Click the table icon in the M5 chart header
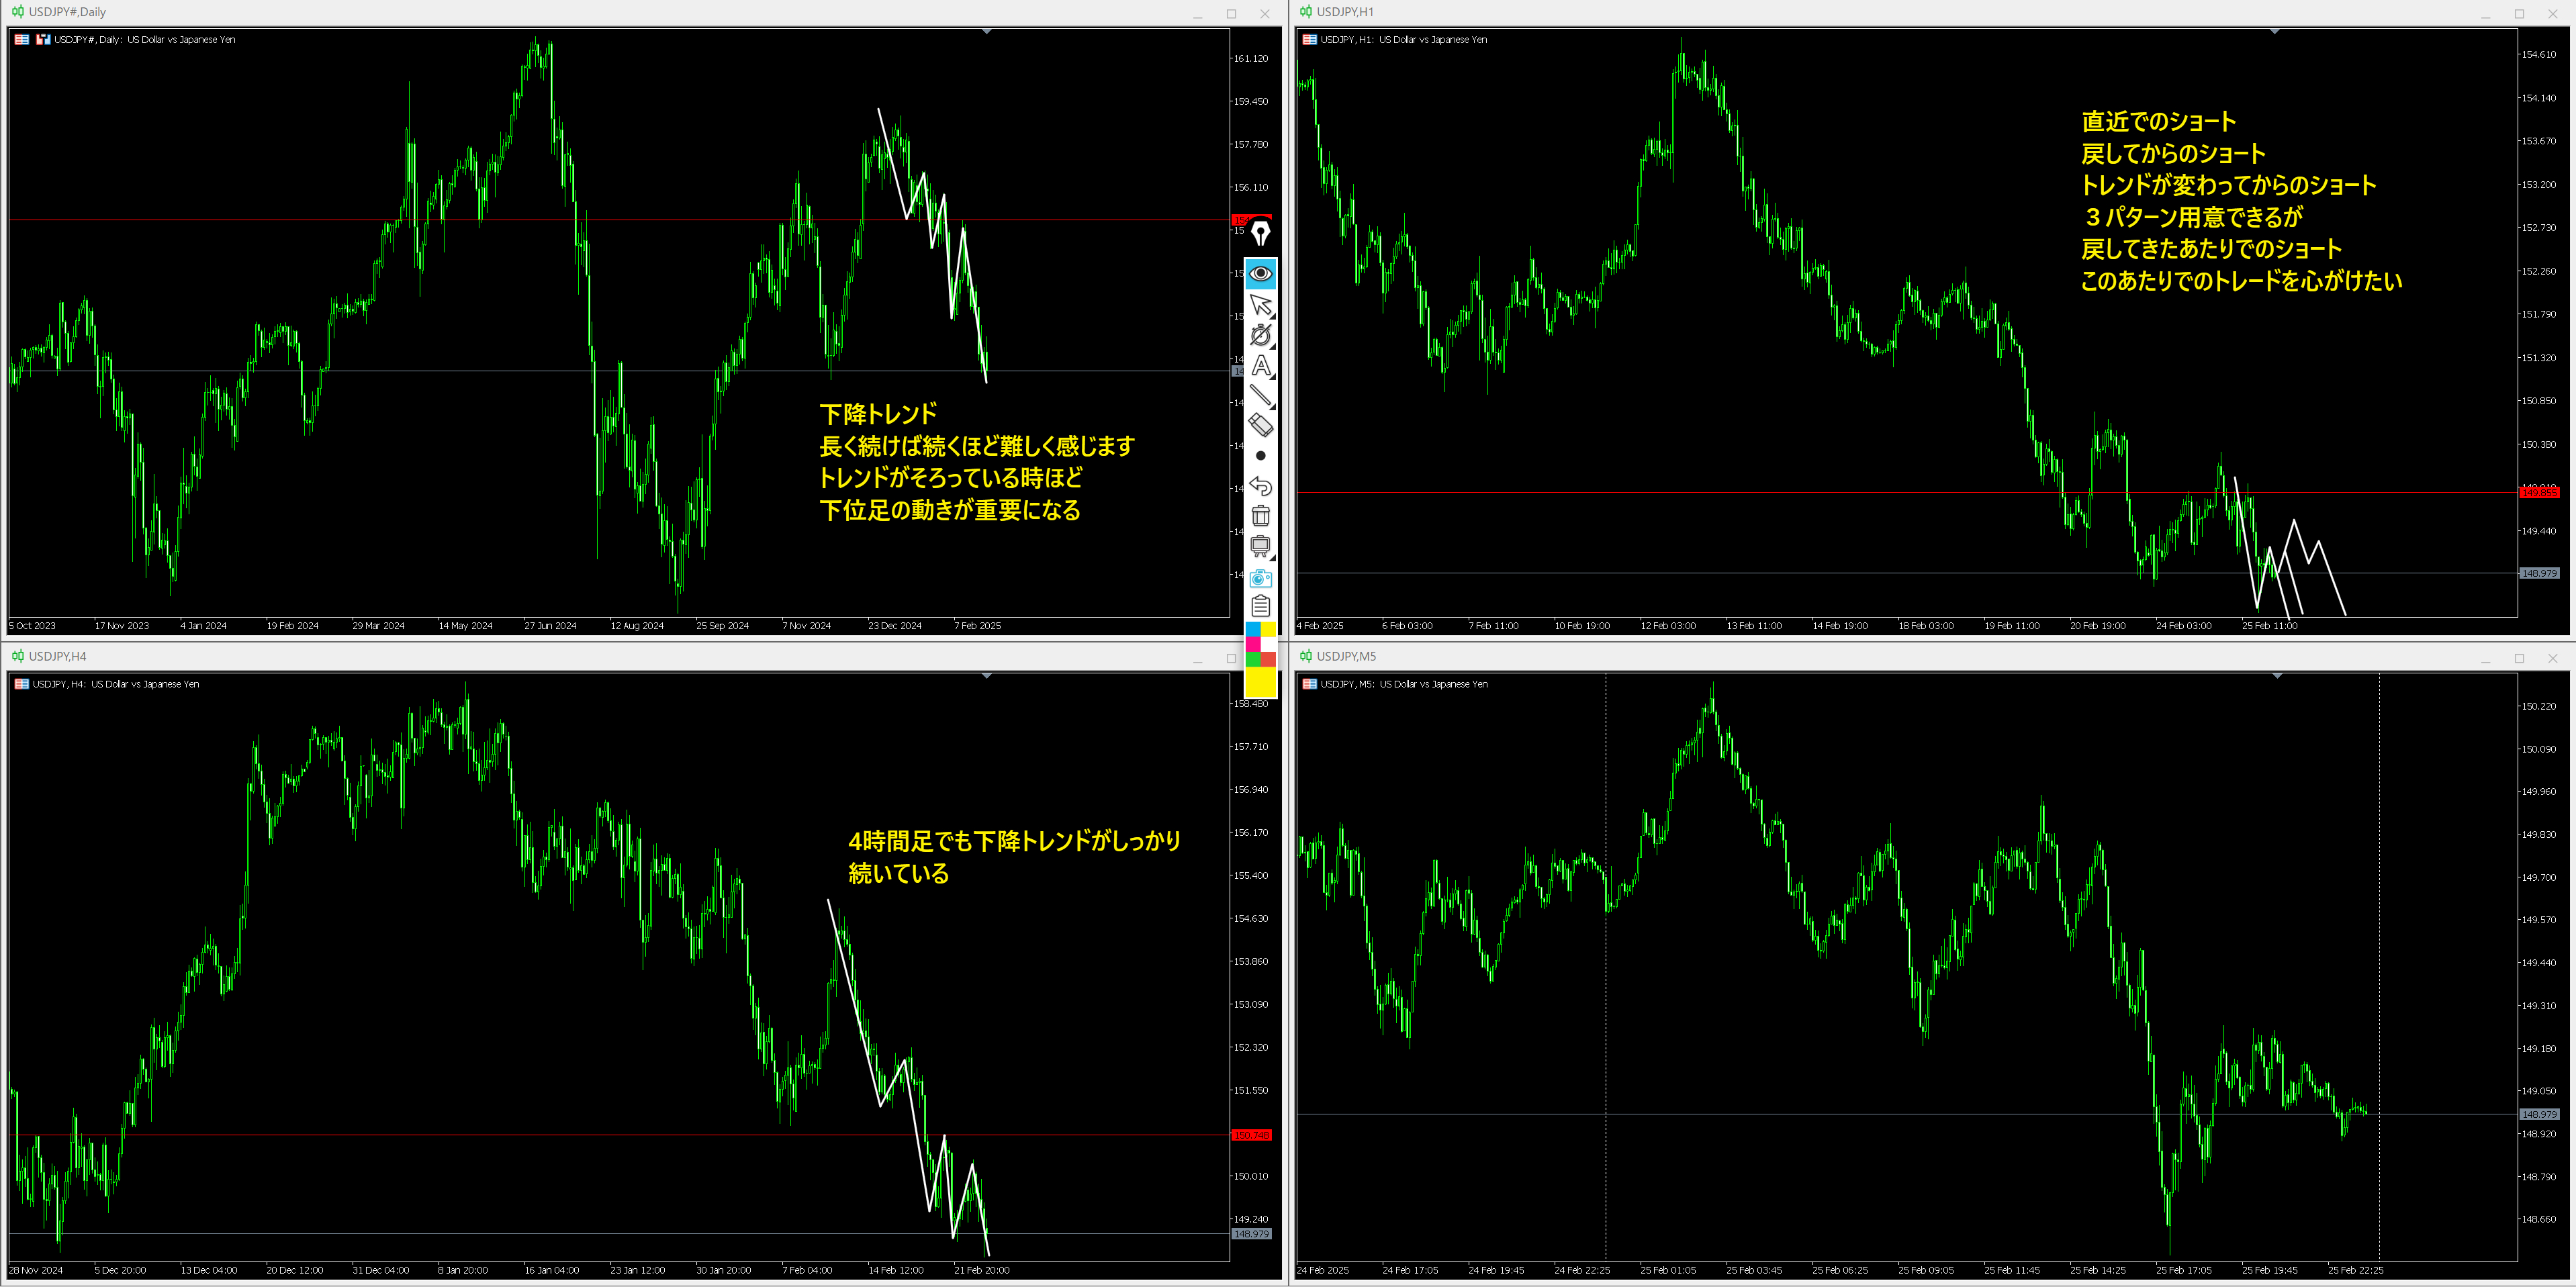The width and height of the screenshot is (2576, 1287). [x=1309, y=684]
